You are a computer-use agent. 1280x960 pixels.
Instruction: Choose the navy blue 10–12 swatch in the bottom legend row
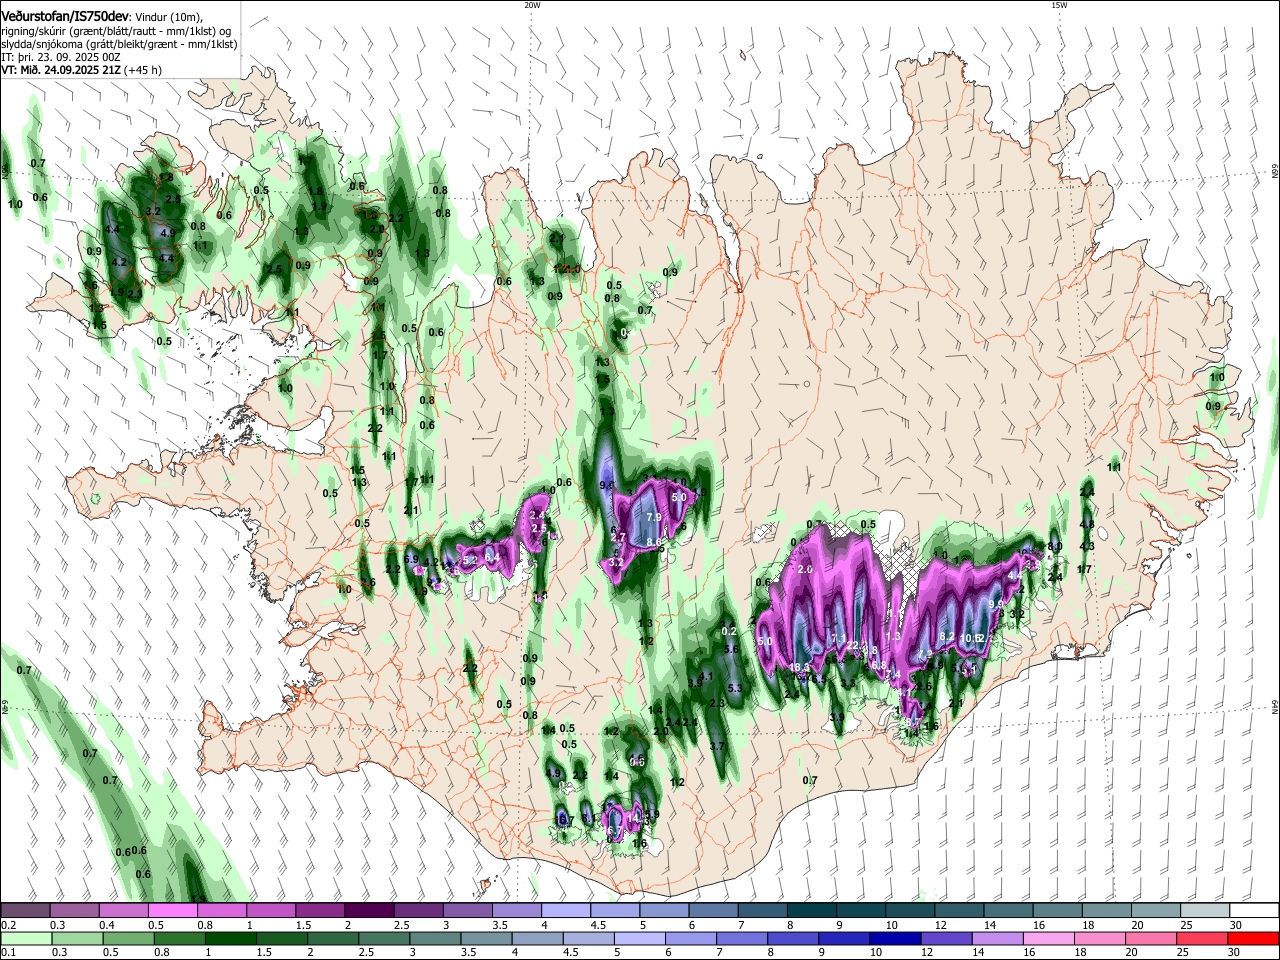click(x=894, y=938)
